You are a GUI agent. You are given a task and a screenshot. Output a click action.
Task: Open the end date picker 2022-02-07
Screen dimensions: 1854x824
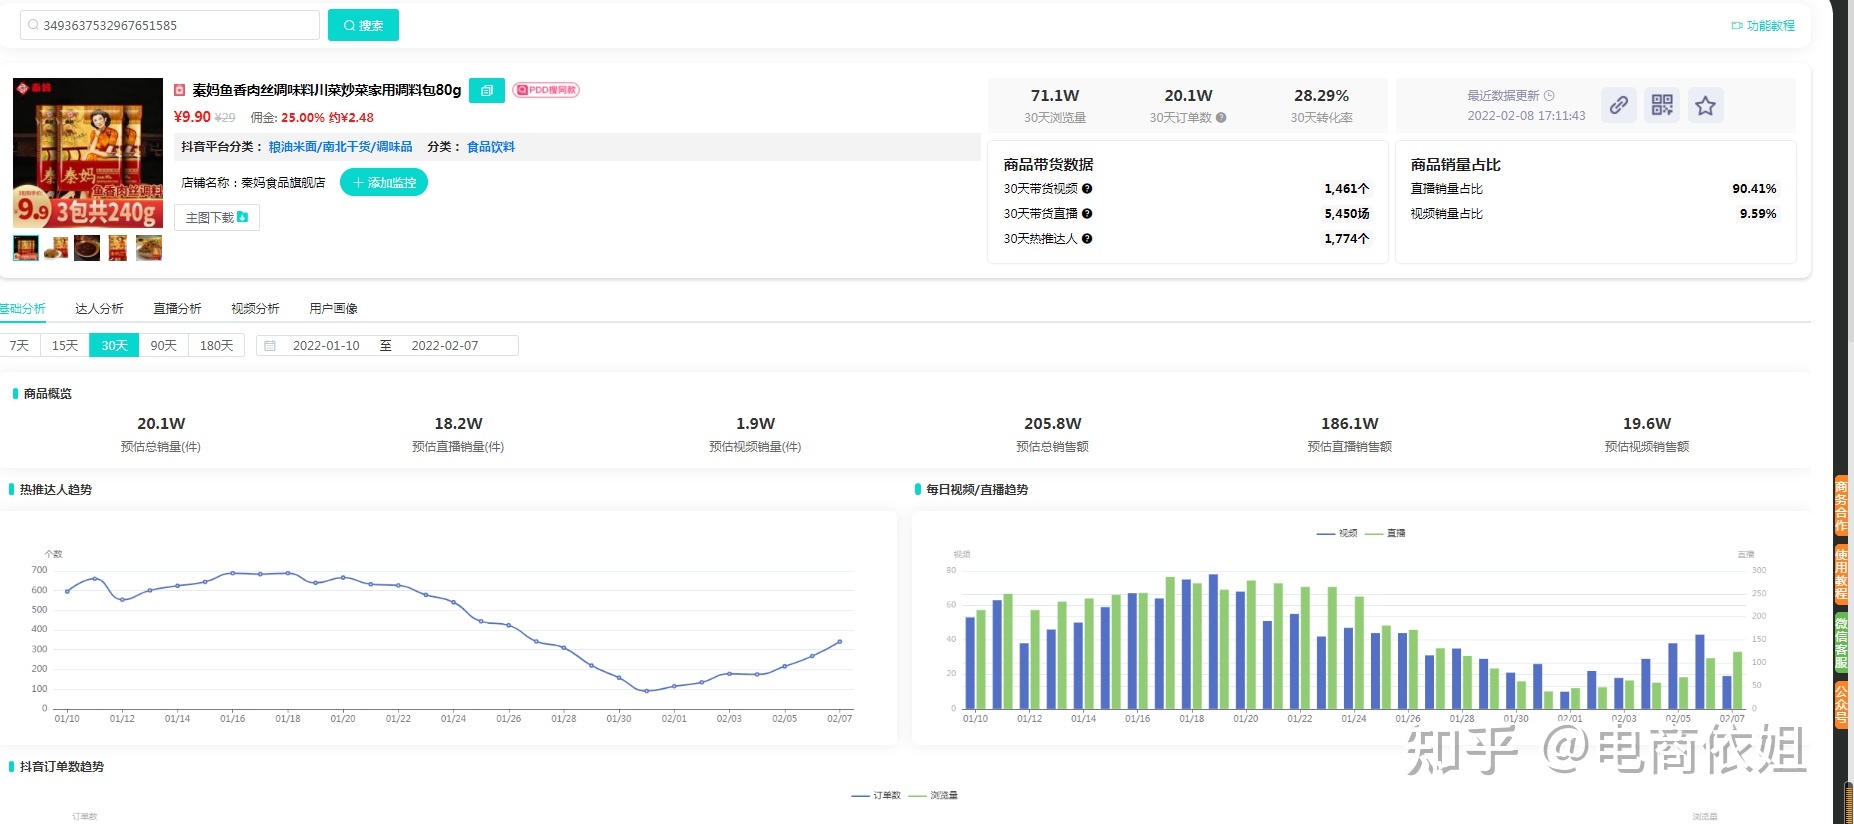tap(445, 346)
